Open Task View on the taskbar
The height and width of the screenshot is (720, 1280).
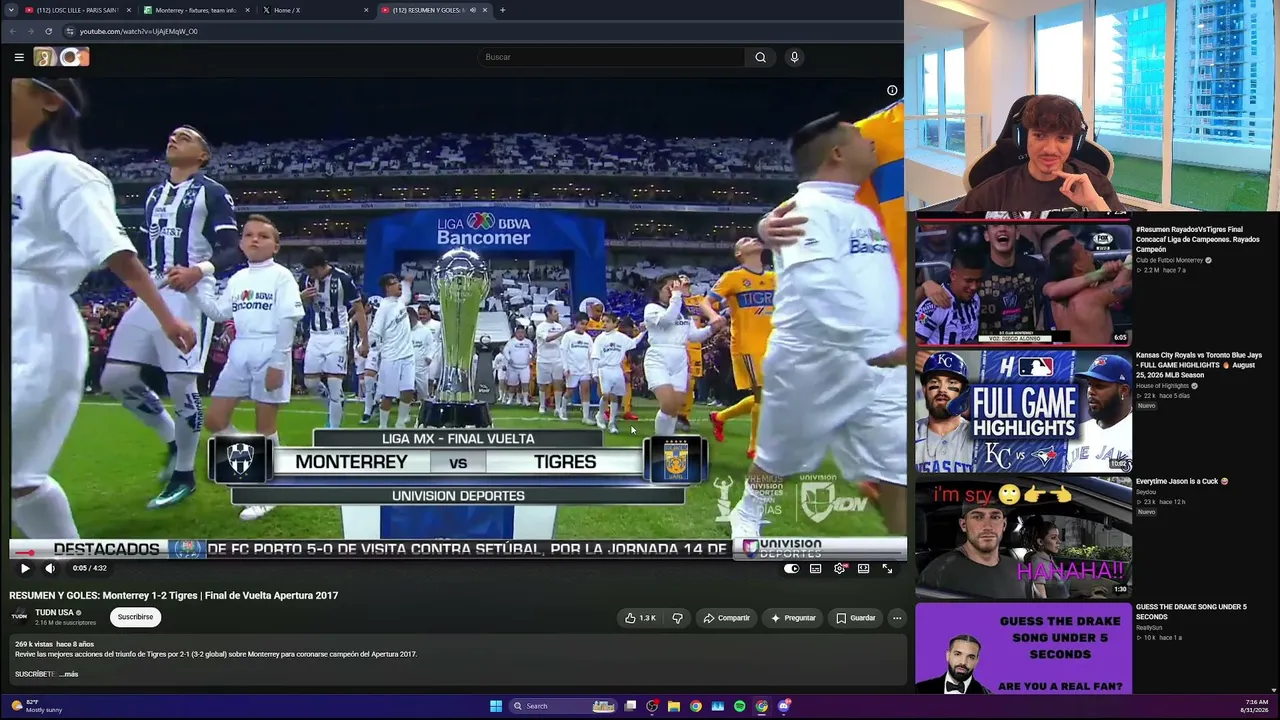[630, 706]
